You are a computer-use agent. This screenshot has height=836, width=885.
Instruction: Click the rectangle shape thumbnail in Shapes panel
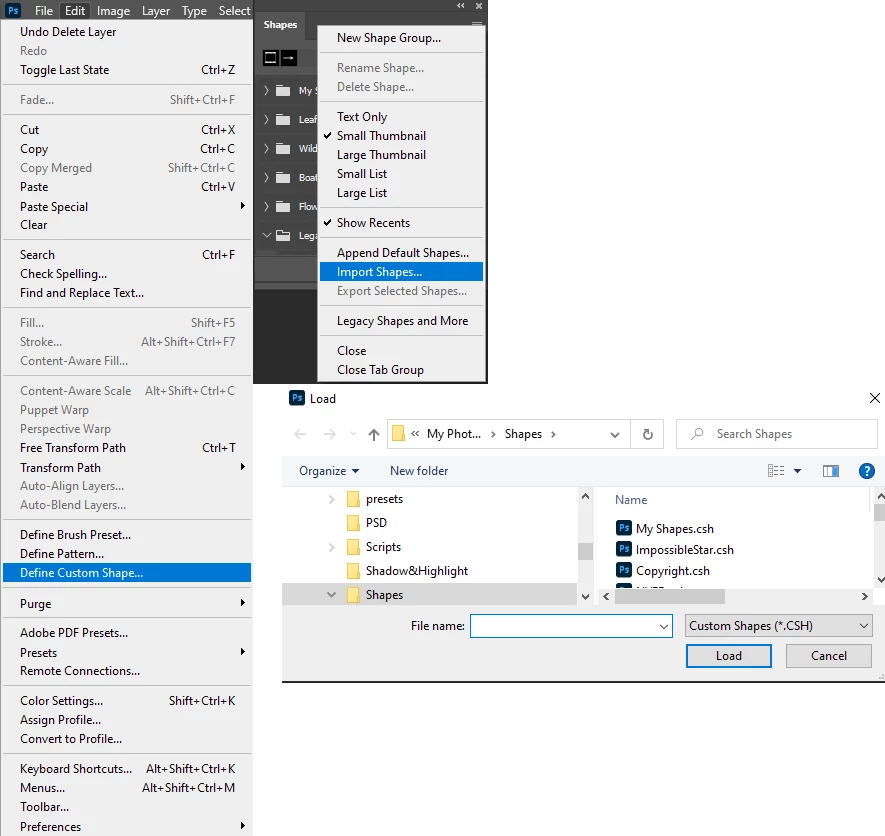click(x=271, y=58)
